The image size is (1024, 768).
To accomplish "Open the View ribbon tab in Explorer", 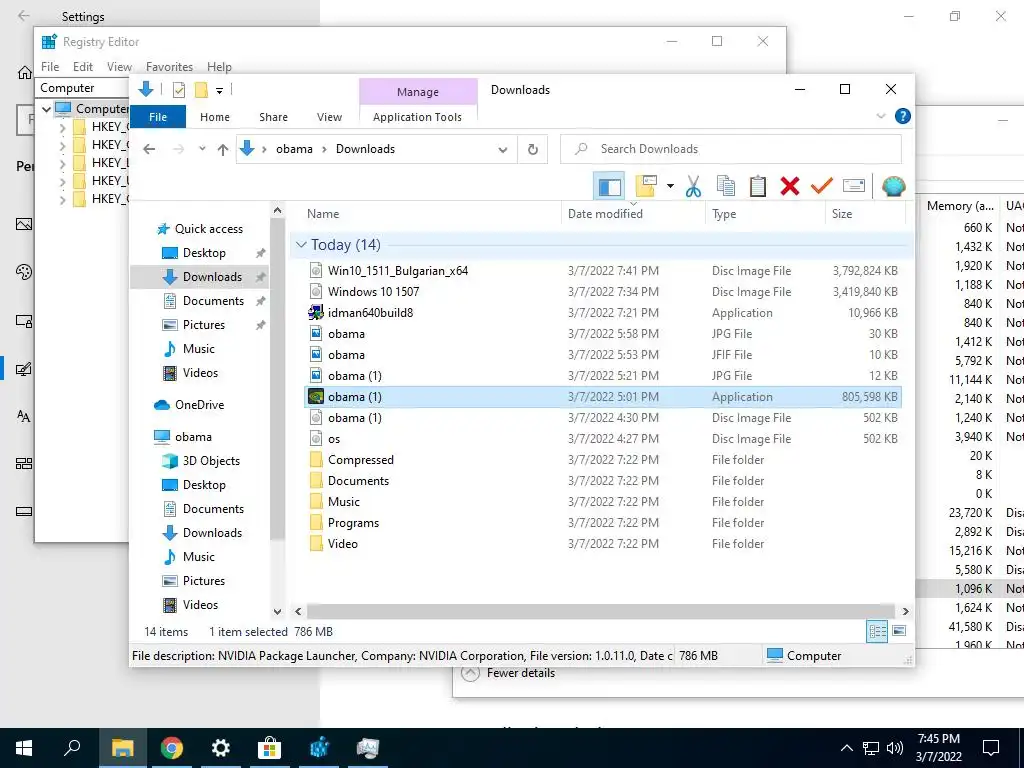I will coord(329,117).
